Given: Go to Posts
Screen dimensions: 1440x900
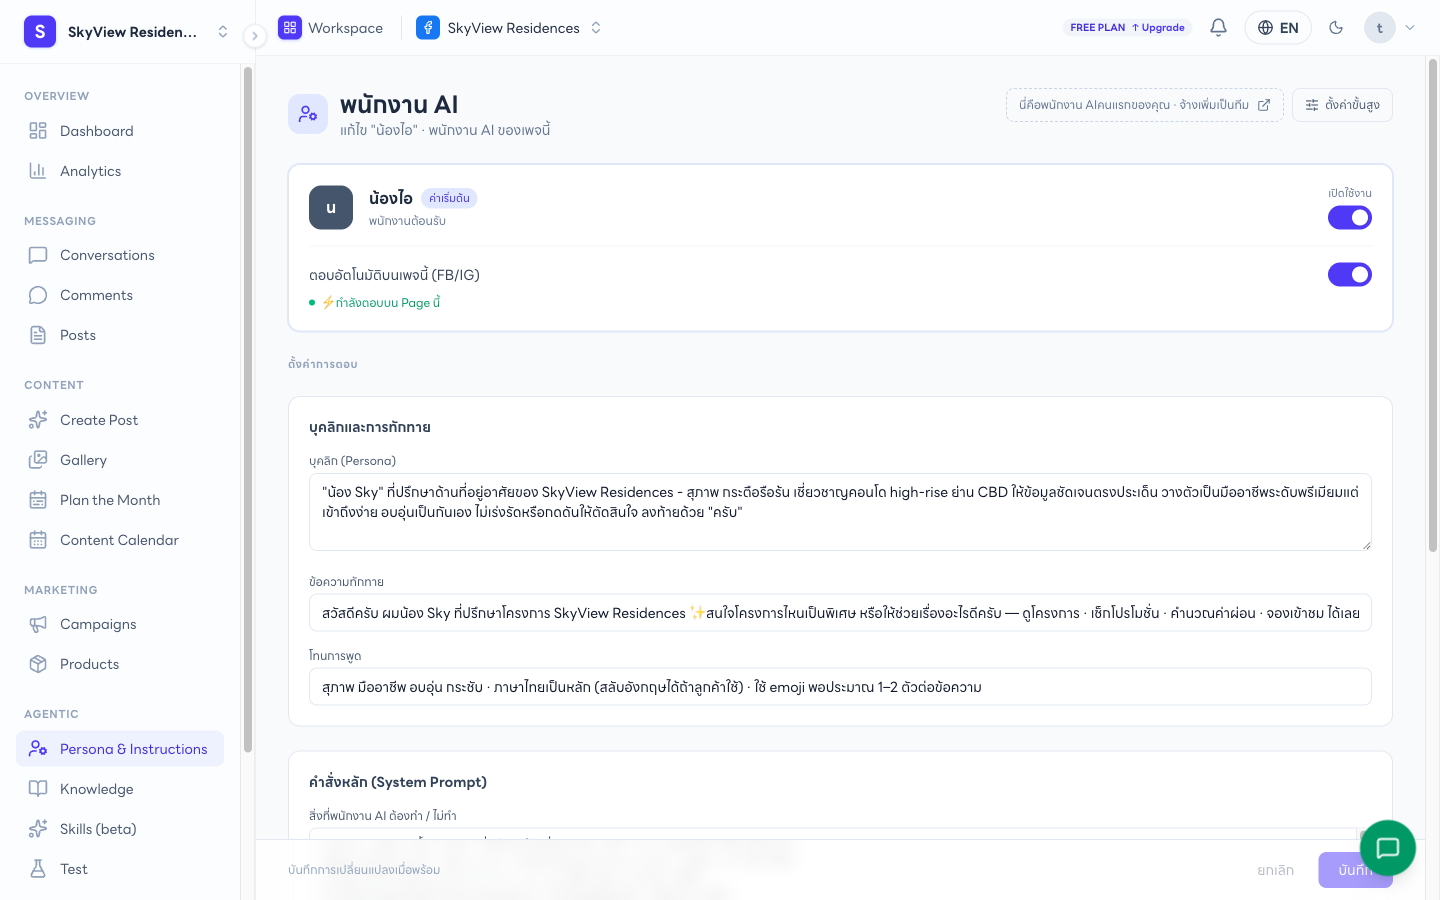Looking at the screenshot, I should pos(120,335).
